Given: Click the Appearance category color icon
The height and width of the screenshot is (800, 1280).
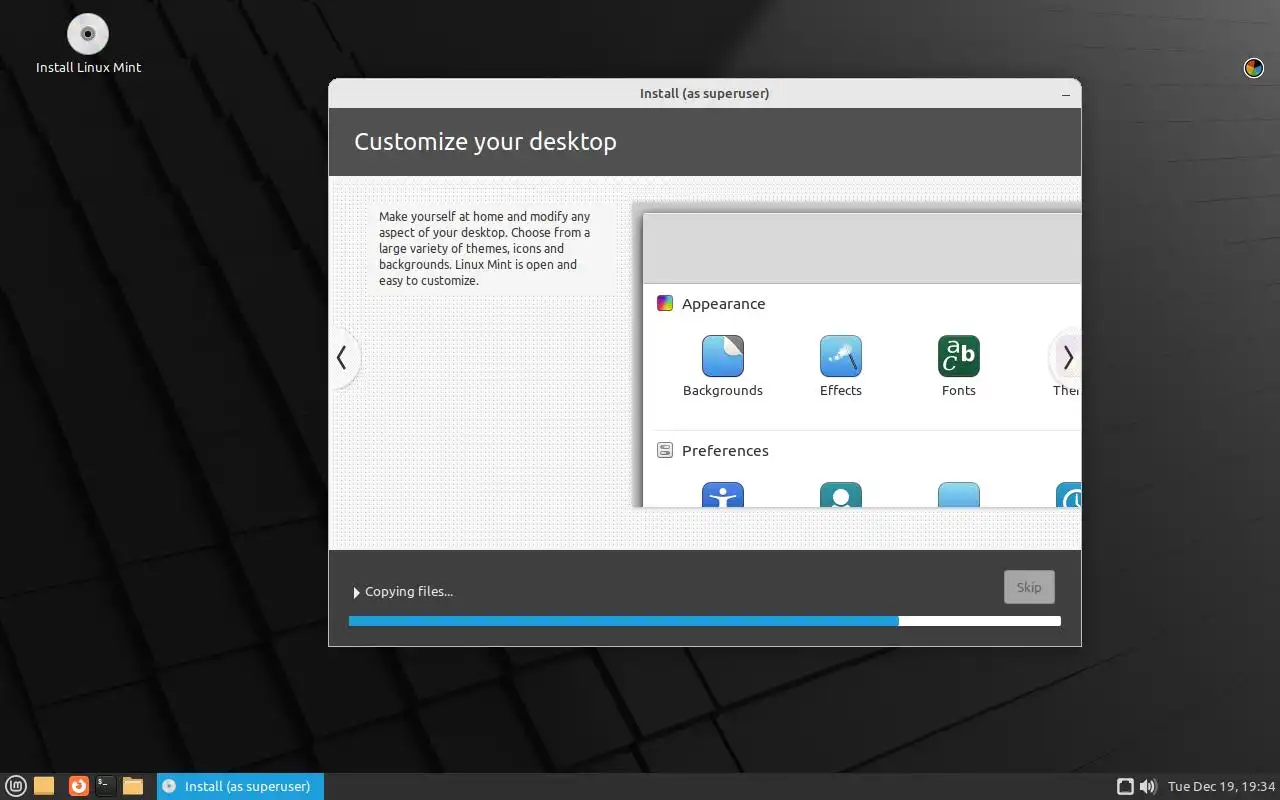Looking at the screenshot, I should (665, 303).
